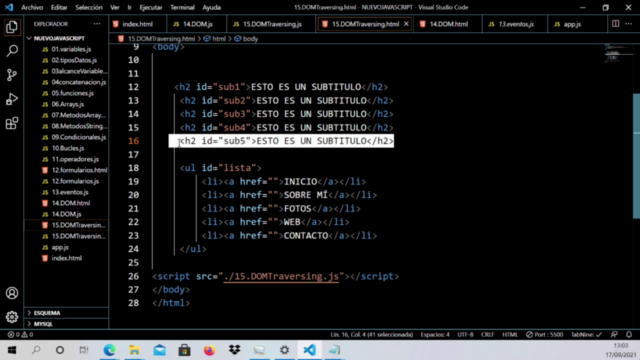The image size is (640, 360).
Task: Open Windows Settings from taskbar
Action: click(284, 350)
